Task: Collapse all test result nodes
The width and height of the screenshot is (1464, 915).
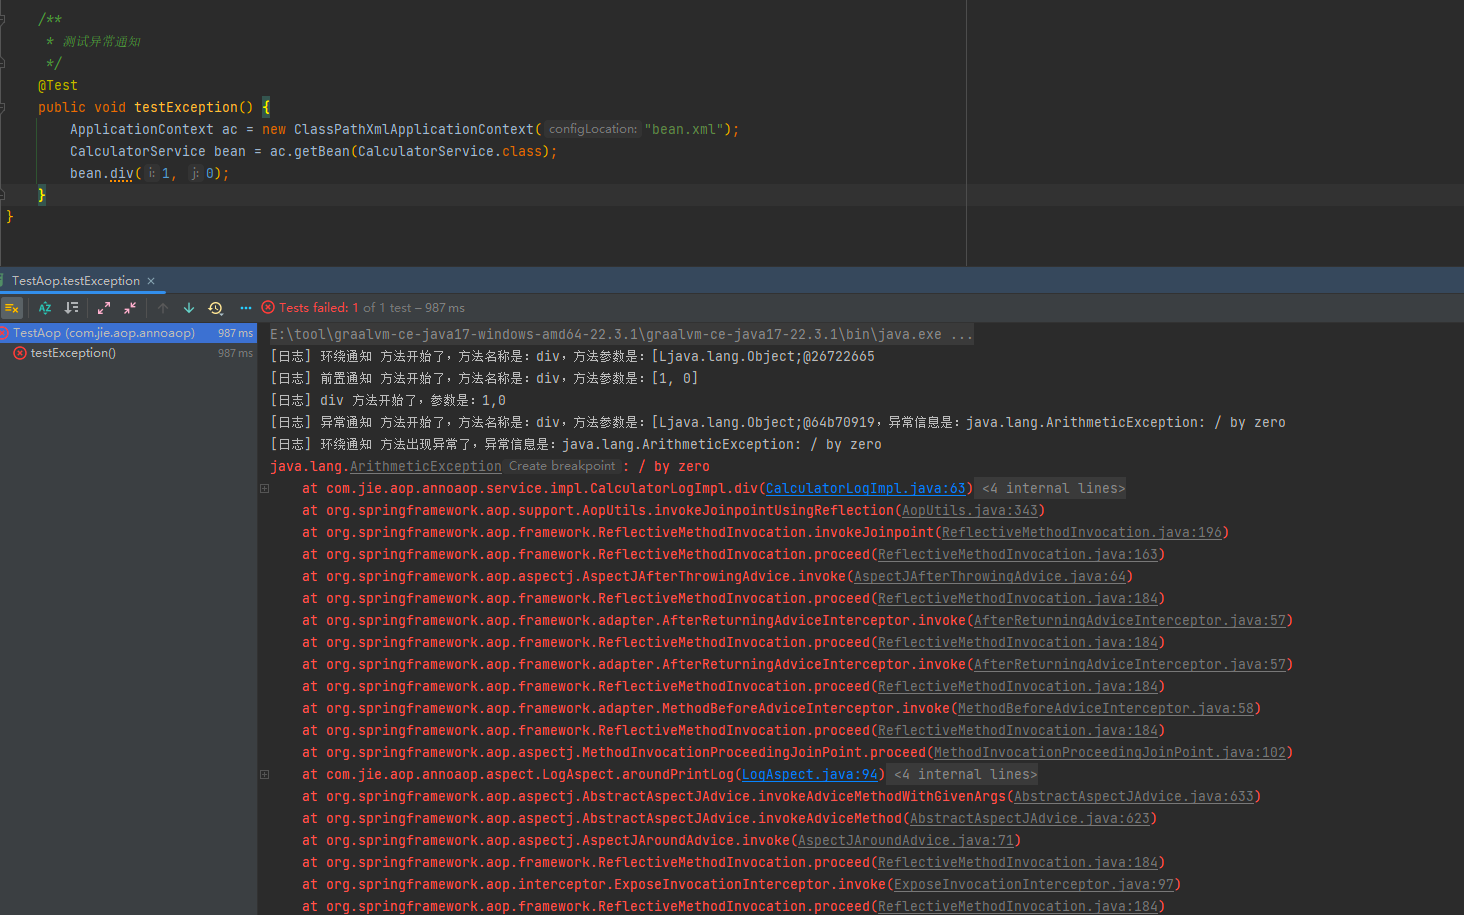Action: tap(130, 308)
